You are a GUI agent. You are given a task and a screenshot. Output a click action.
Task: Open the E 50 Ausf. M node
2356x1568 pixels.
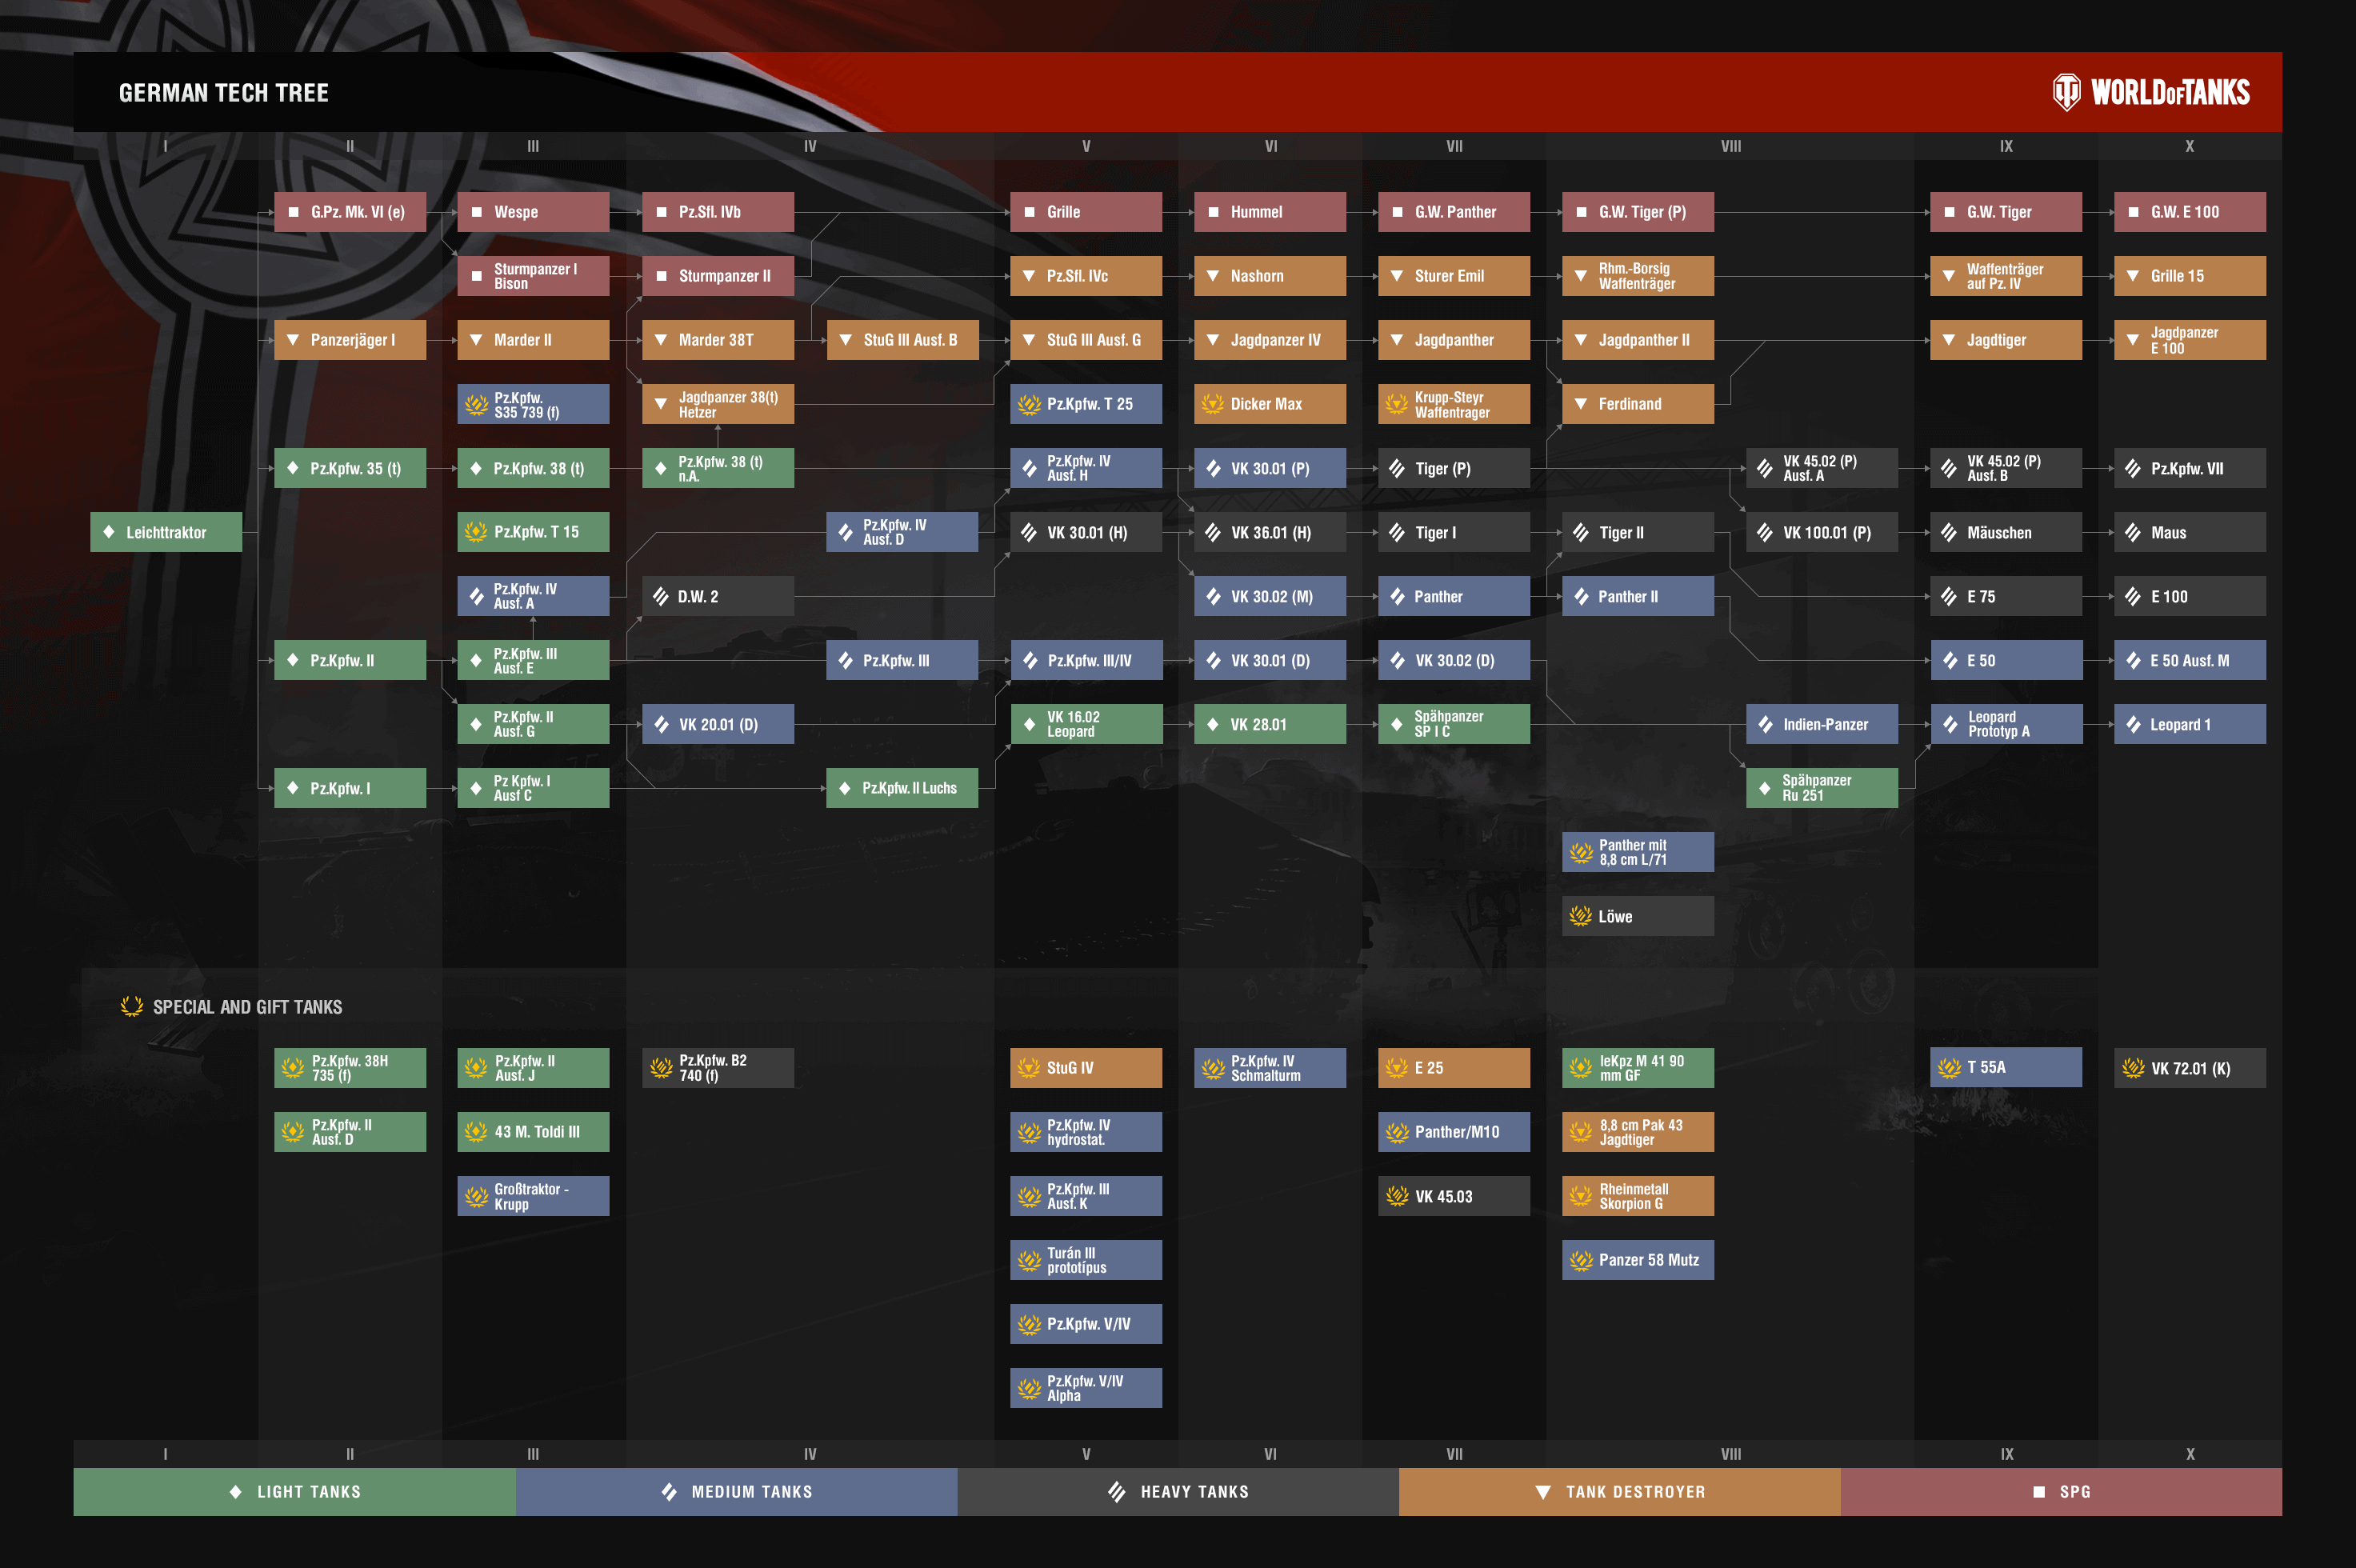tap(2190, 660)
